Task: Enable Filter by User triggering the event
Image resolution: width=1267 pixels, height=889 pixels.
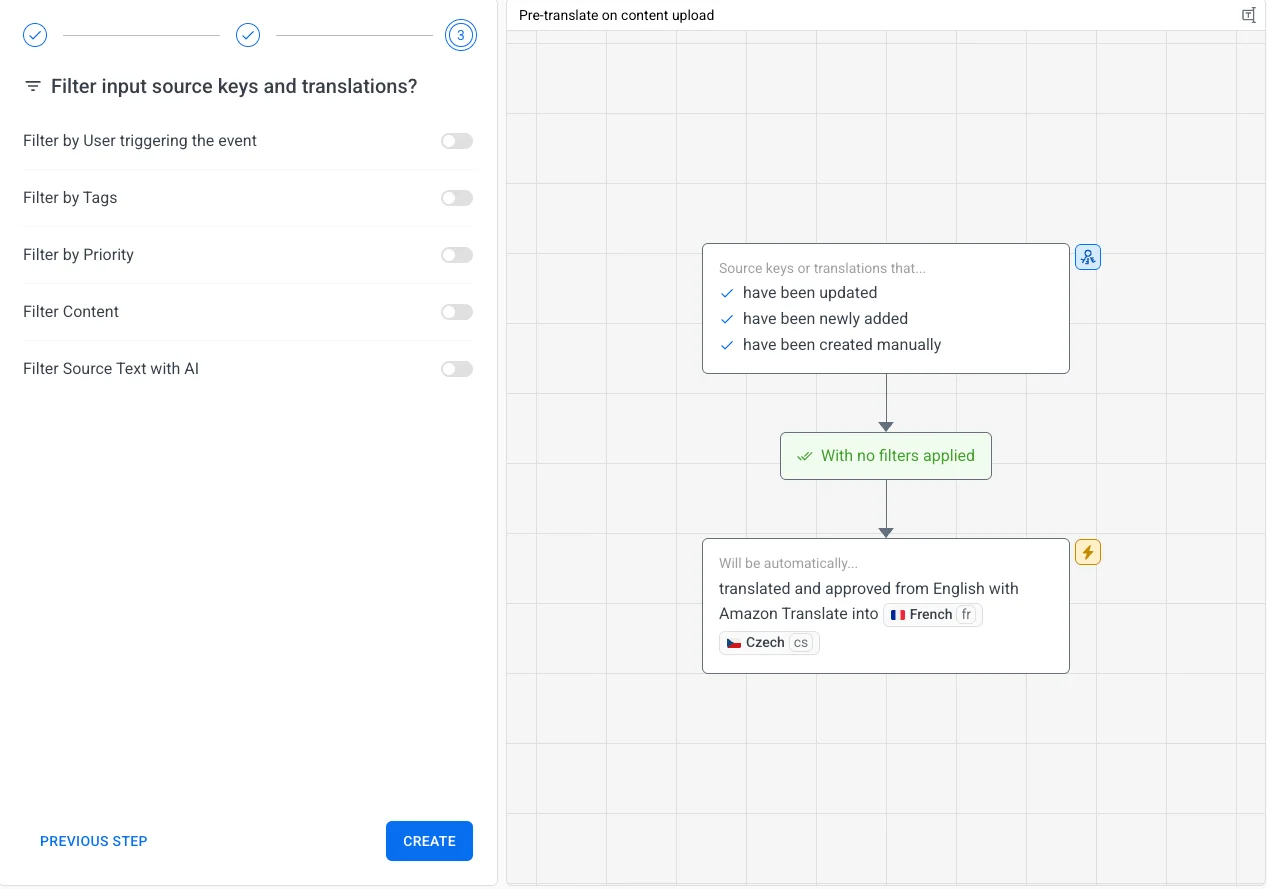Action: pyautogui.click(x=457, y=141)
